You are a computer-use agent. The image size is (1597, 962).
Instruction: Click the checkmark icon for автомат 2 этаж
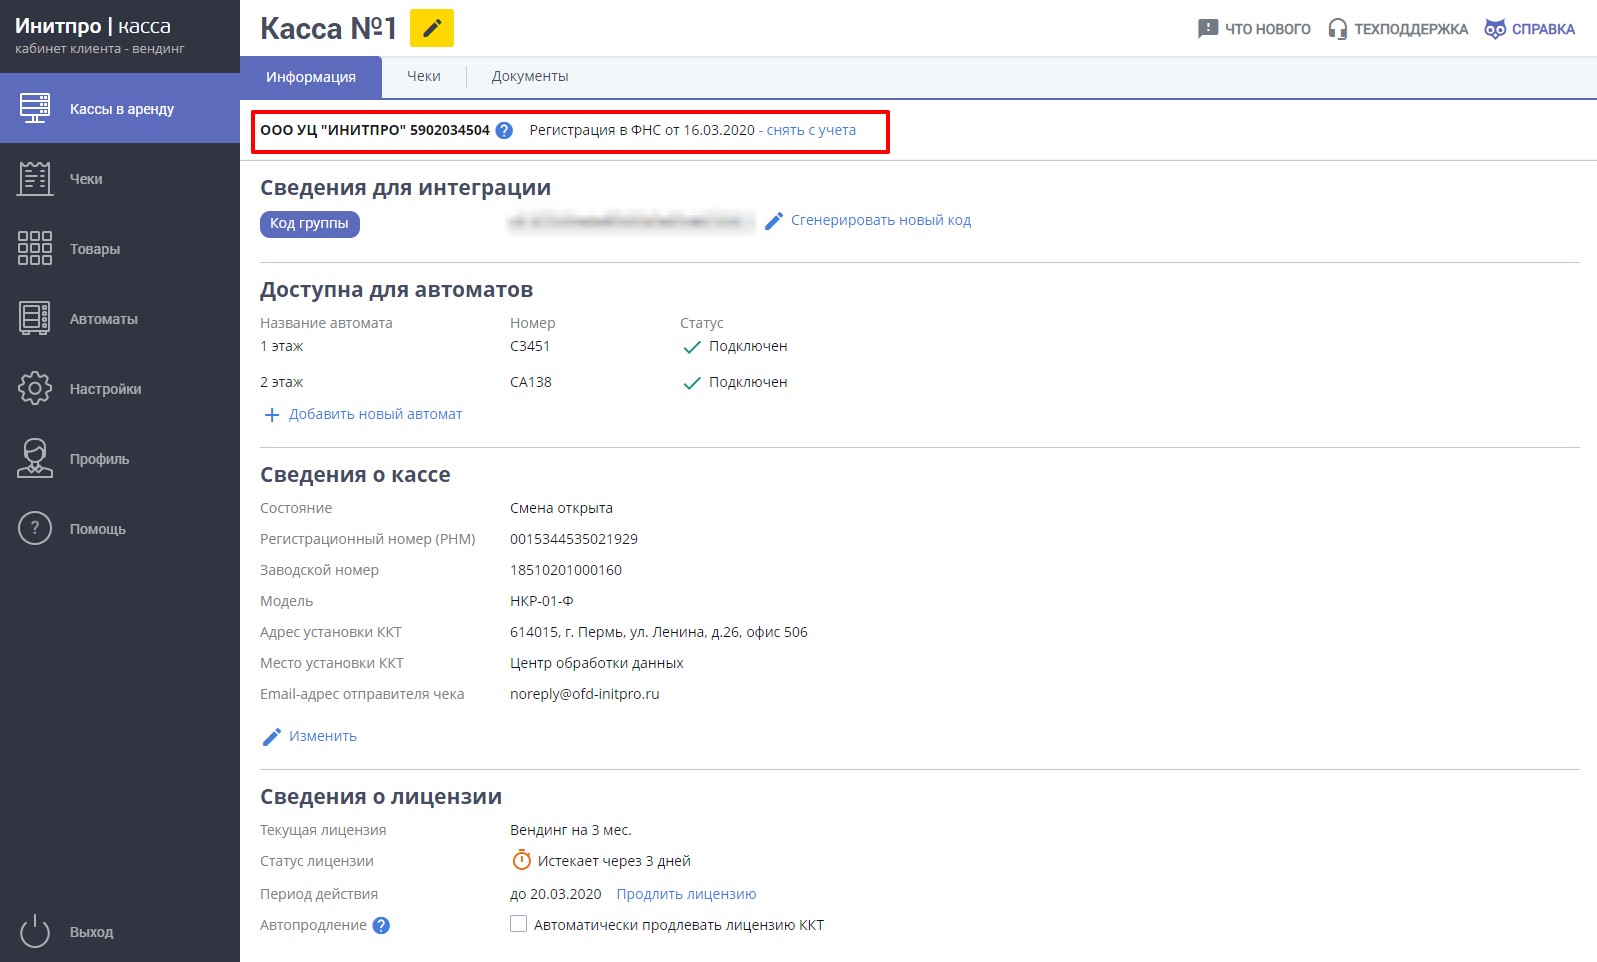click(691, 383)
